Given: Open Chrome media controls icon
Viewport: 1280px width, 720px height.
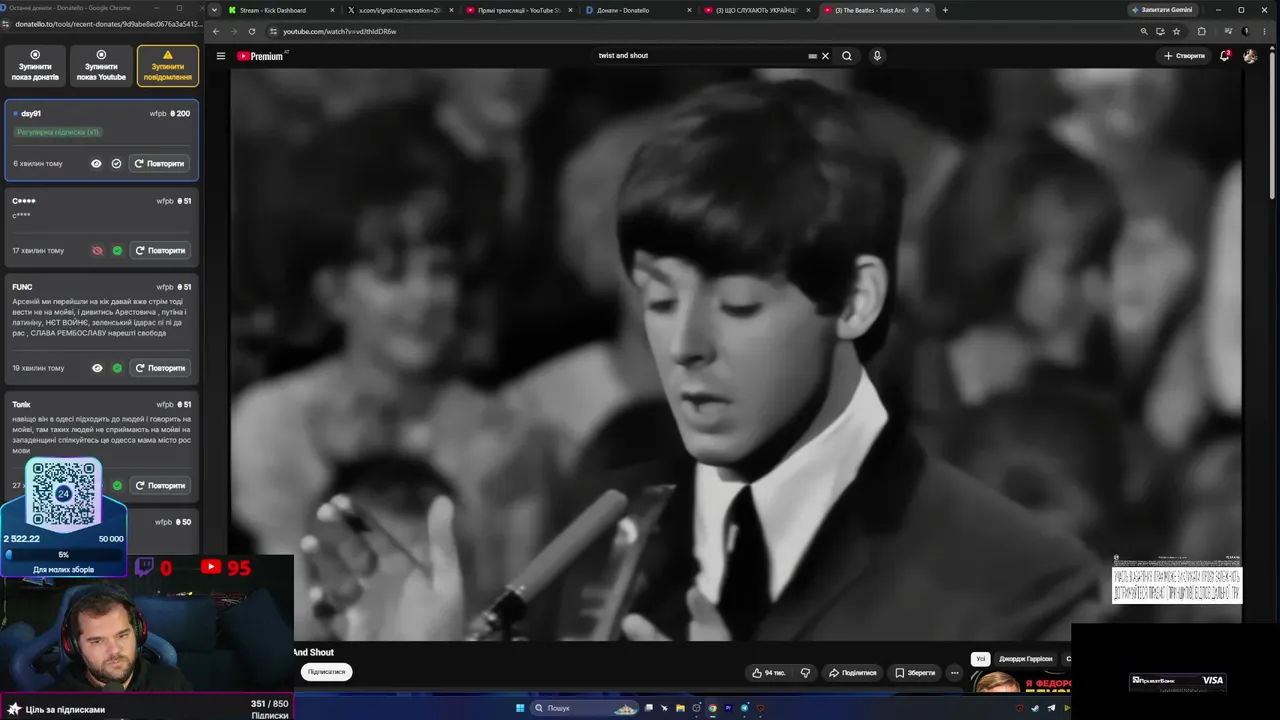Looking at the screenshot, I should point(1228,31).
